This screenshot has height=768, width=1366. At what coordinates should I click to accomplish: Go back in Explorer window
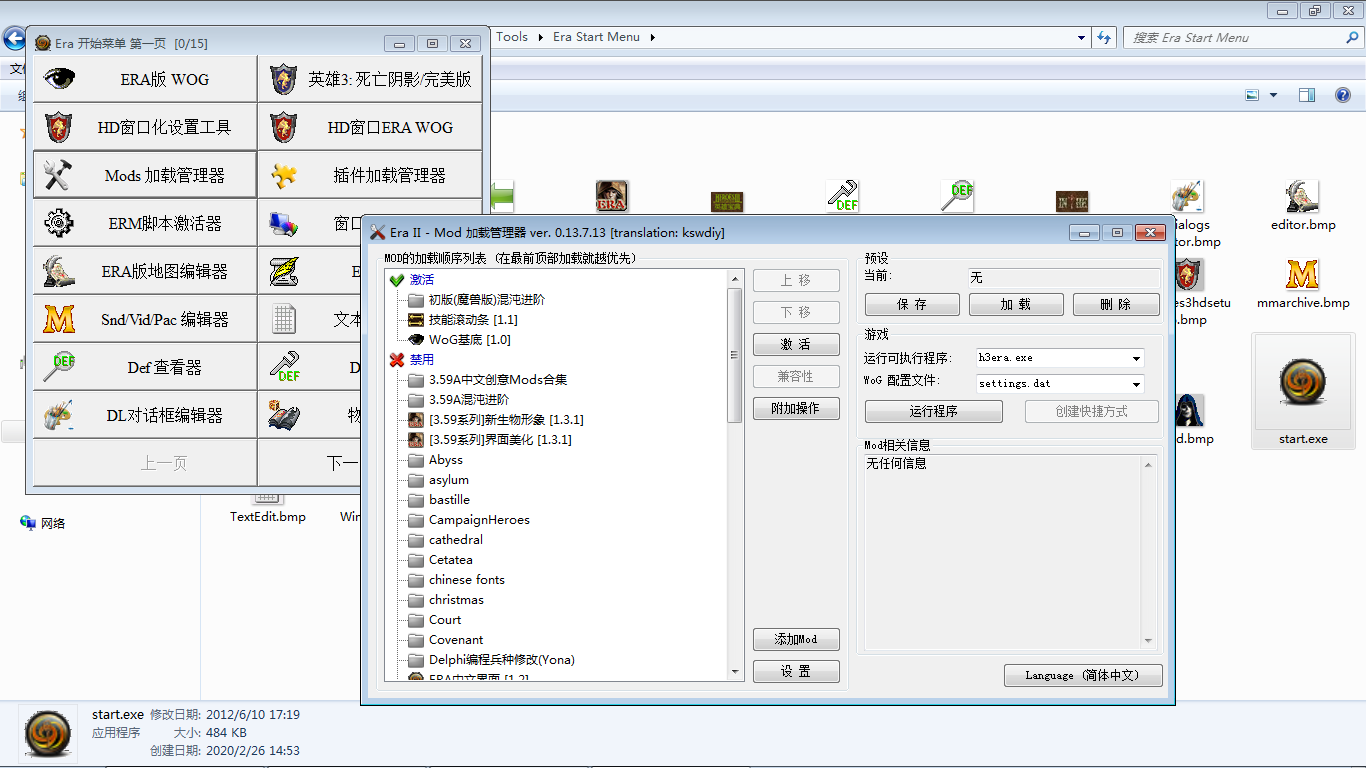click(x=14, y=39)
